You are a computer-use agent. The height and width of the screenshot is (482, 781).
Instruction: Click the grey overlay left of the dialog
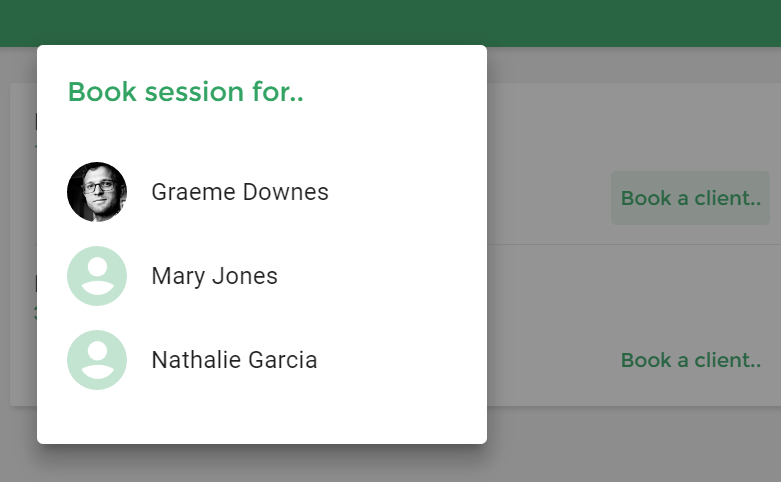pos(18,249)
